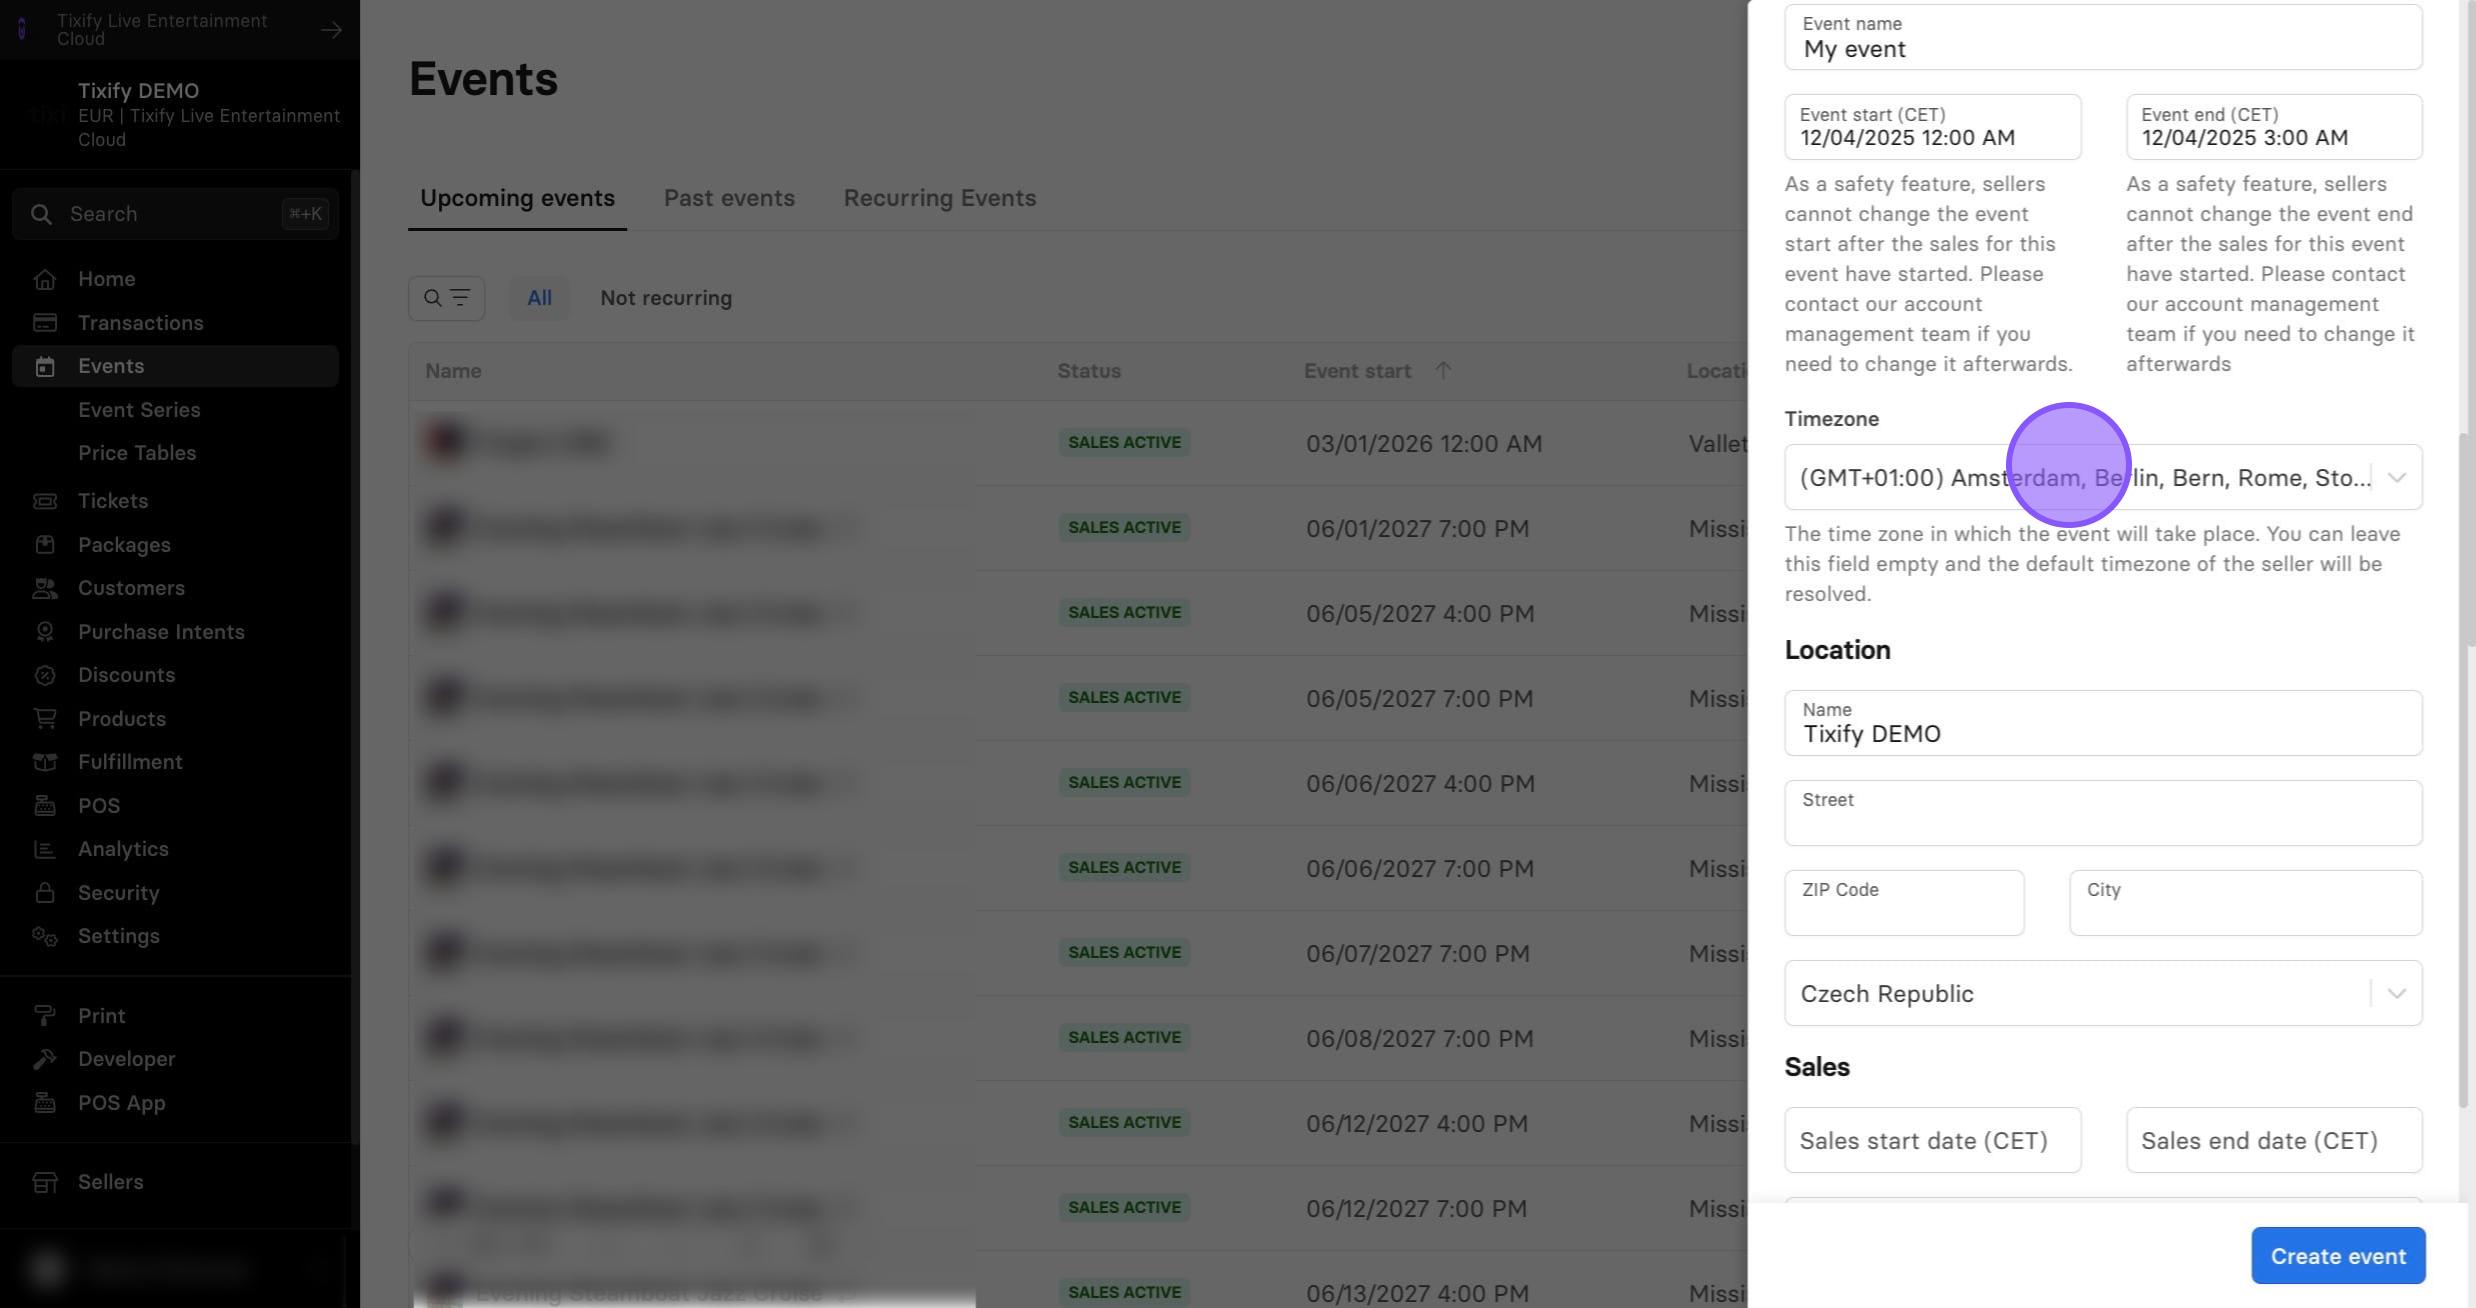The image size is (2476, 1308).
Task: Open the search and filter button in events list
Action: [446, 298]
